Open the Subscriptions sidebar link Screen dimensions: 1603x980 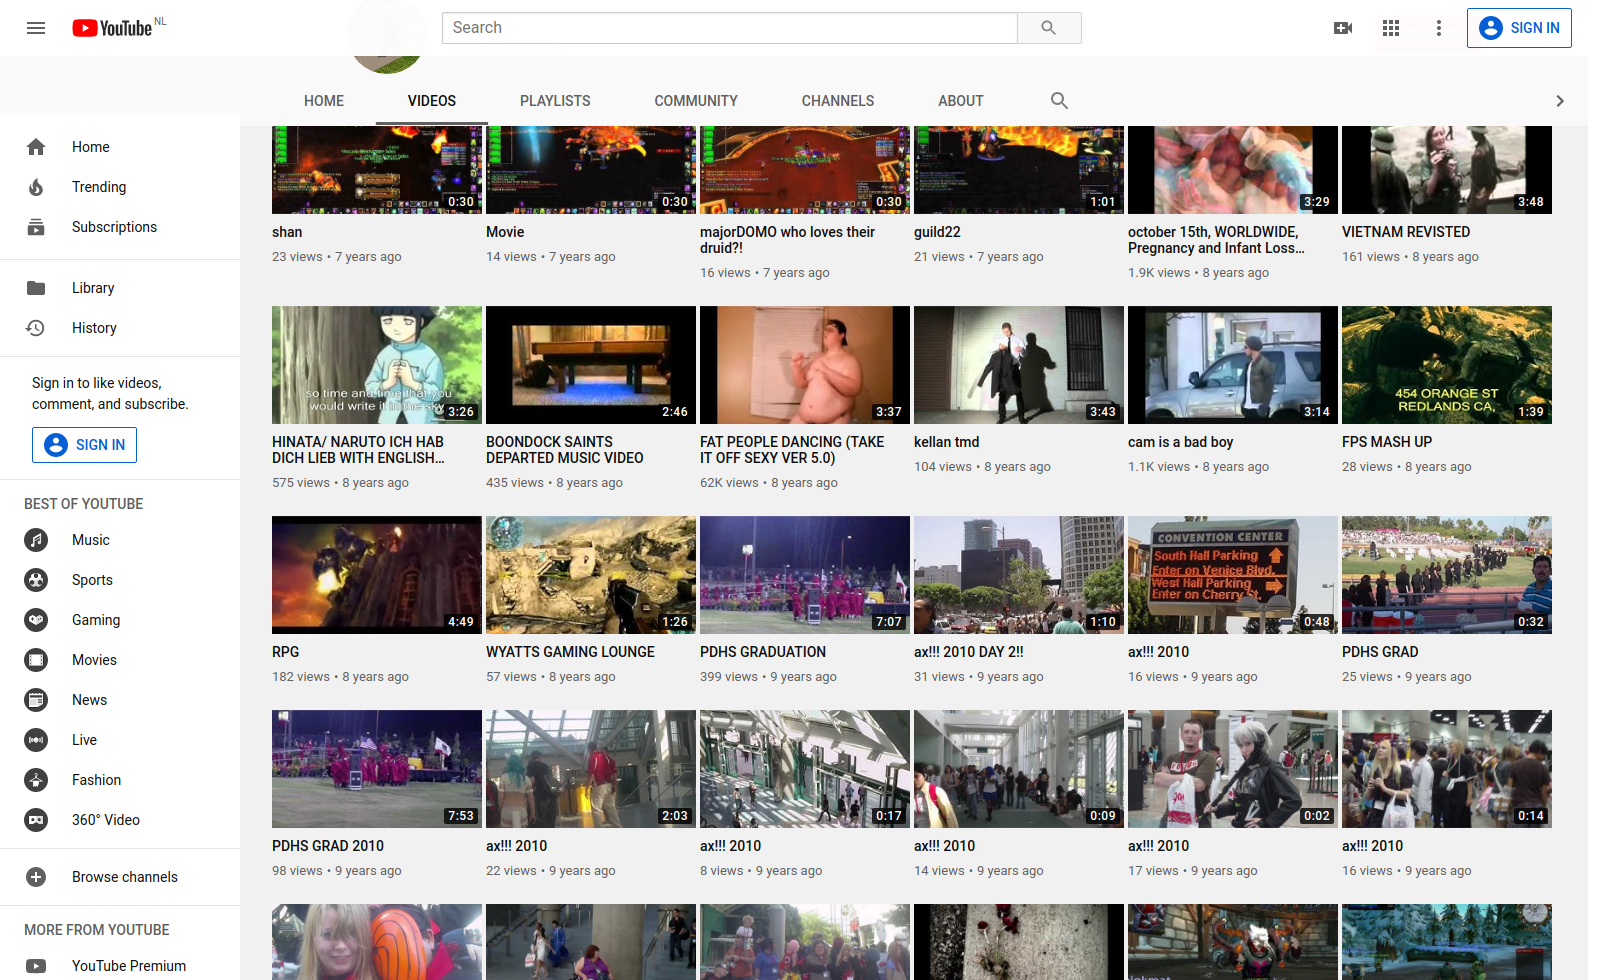point(120,227)
